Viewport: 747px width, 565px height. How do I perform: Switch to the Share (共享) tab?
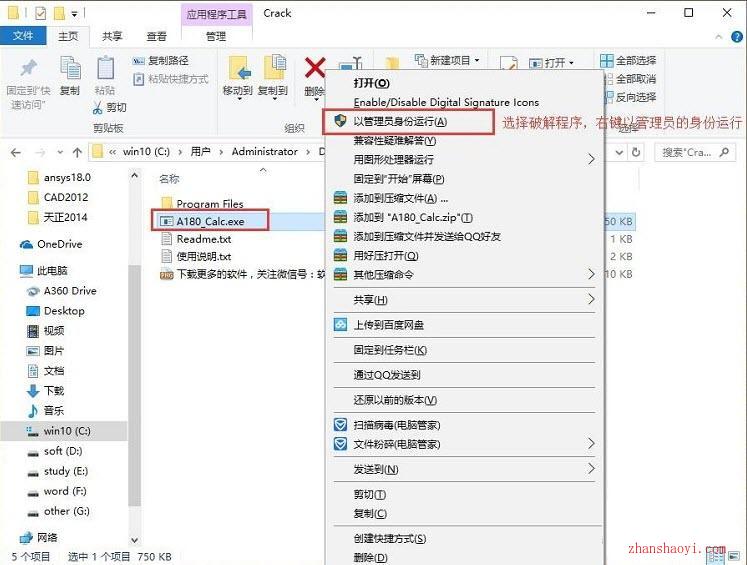[x=112, y=36]
